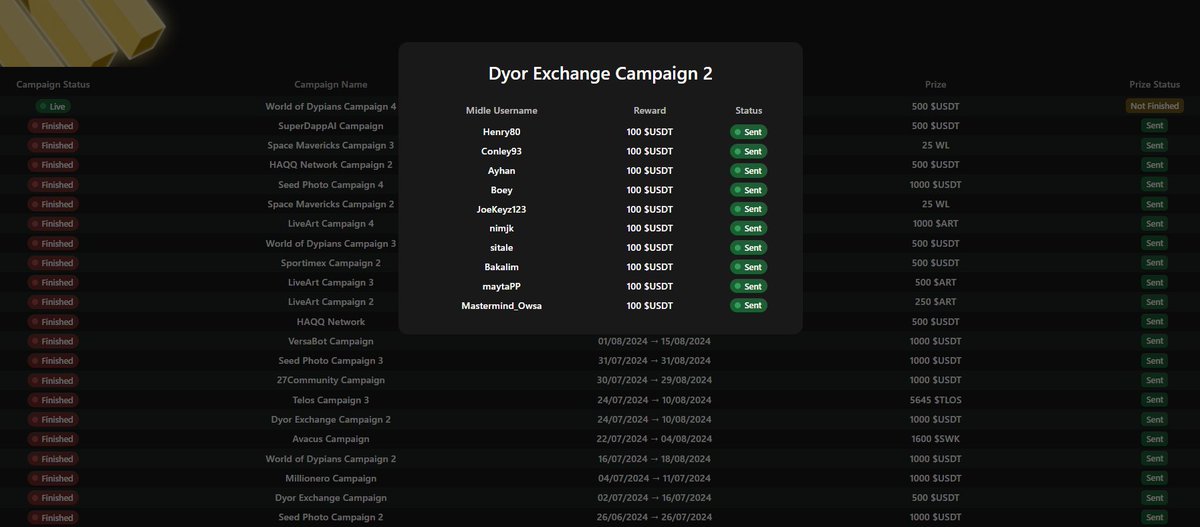The height and width of the screenshot is (527, 1200).
Task: Click Finished badge for LiveArt Campaign 4
Action: tap(53, 223)
